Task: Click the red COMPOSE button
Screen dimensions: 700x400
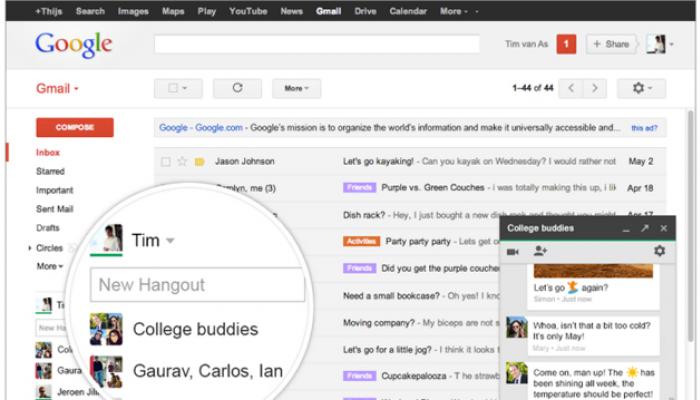Action: click(75, 127)
